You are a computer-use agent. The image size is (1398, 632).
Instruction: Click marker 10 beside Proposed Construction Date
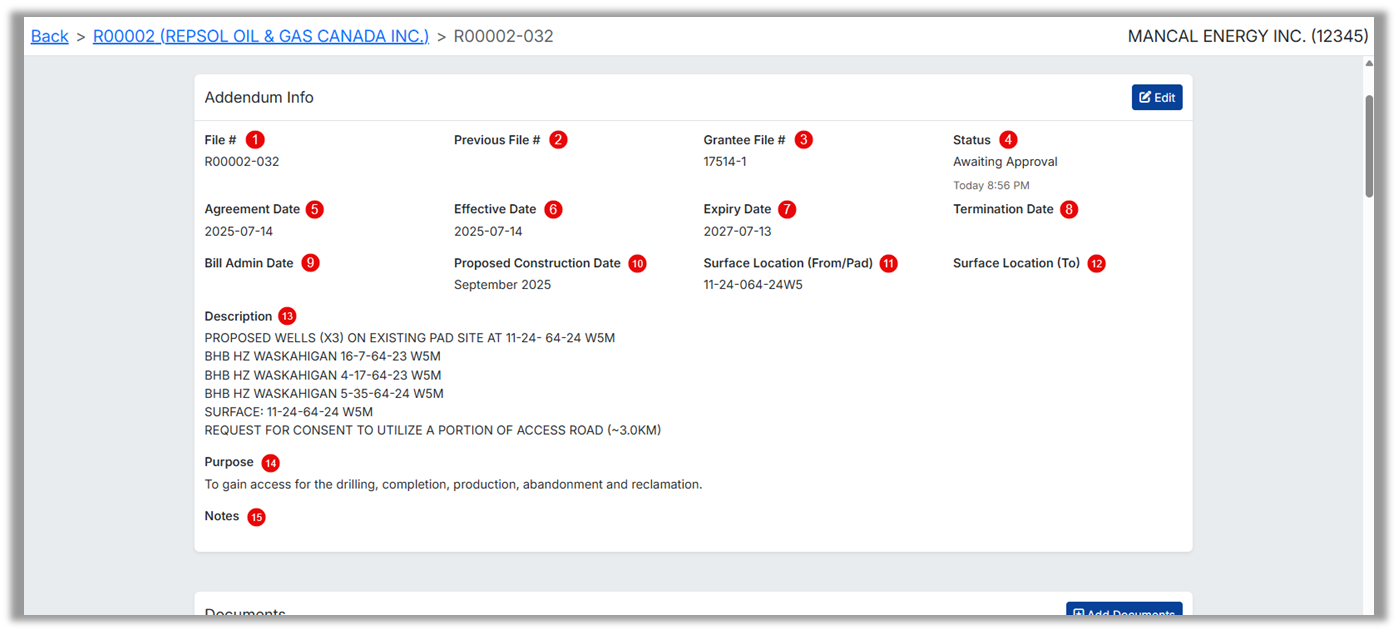[637, 264]
